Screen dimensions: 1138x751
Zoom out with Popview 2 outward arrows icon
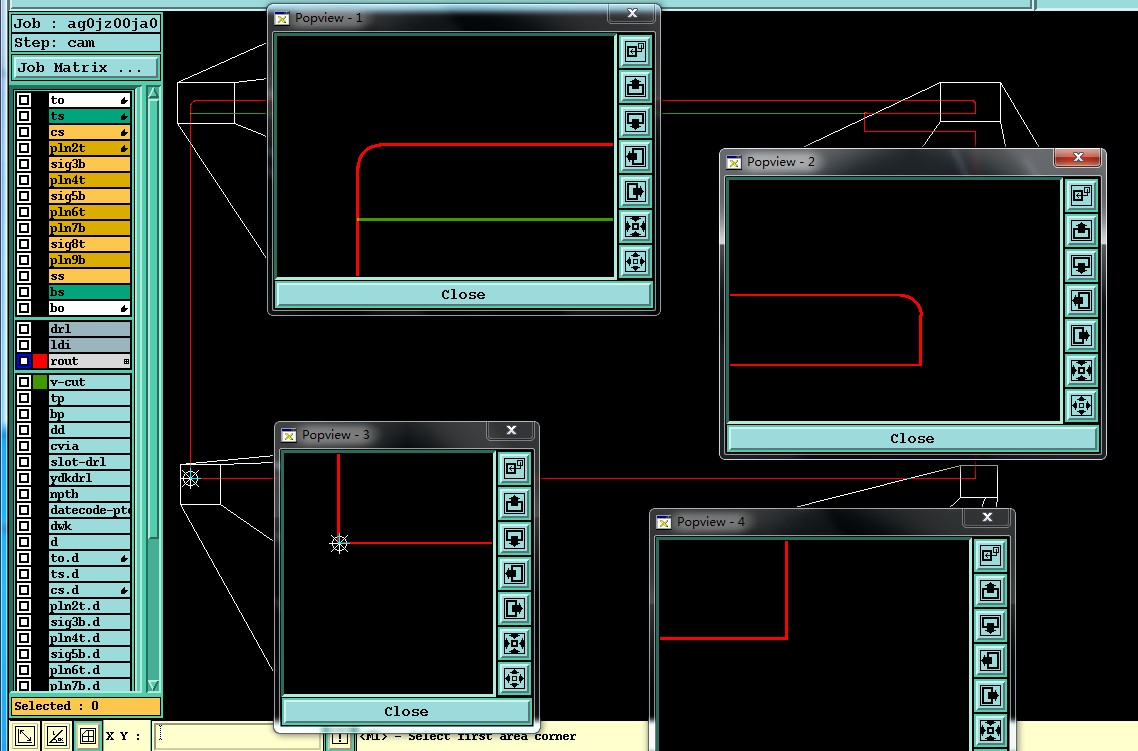pyautogui.click(x=1081, y=406)
